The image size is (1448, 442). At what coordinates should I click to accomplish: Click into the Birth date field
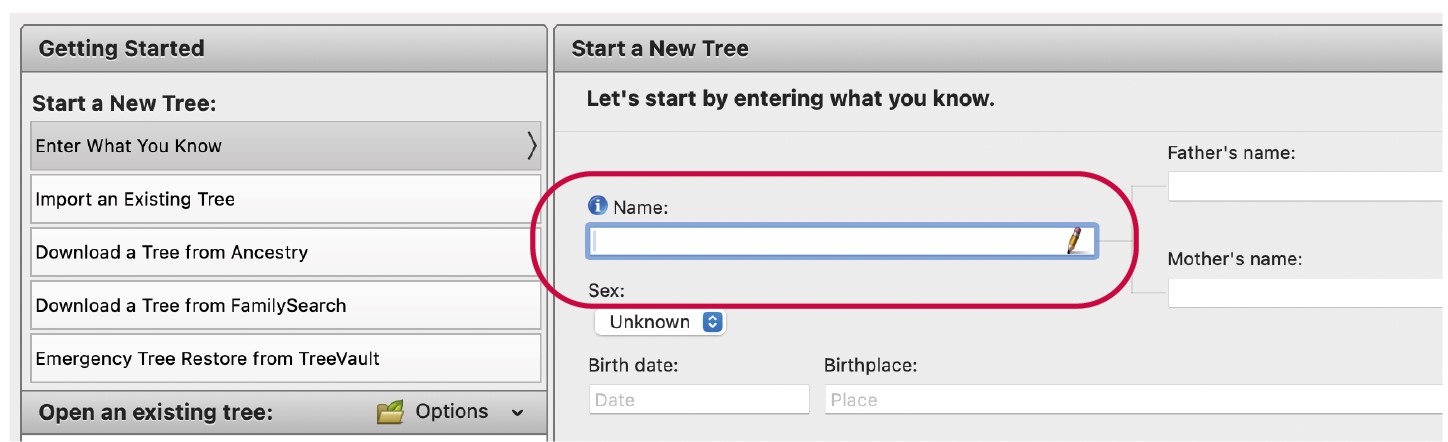pos(698,400)
